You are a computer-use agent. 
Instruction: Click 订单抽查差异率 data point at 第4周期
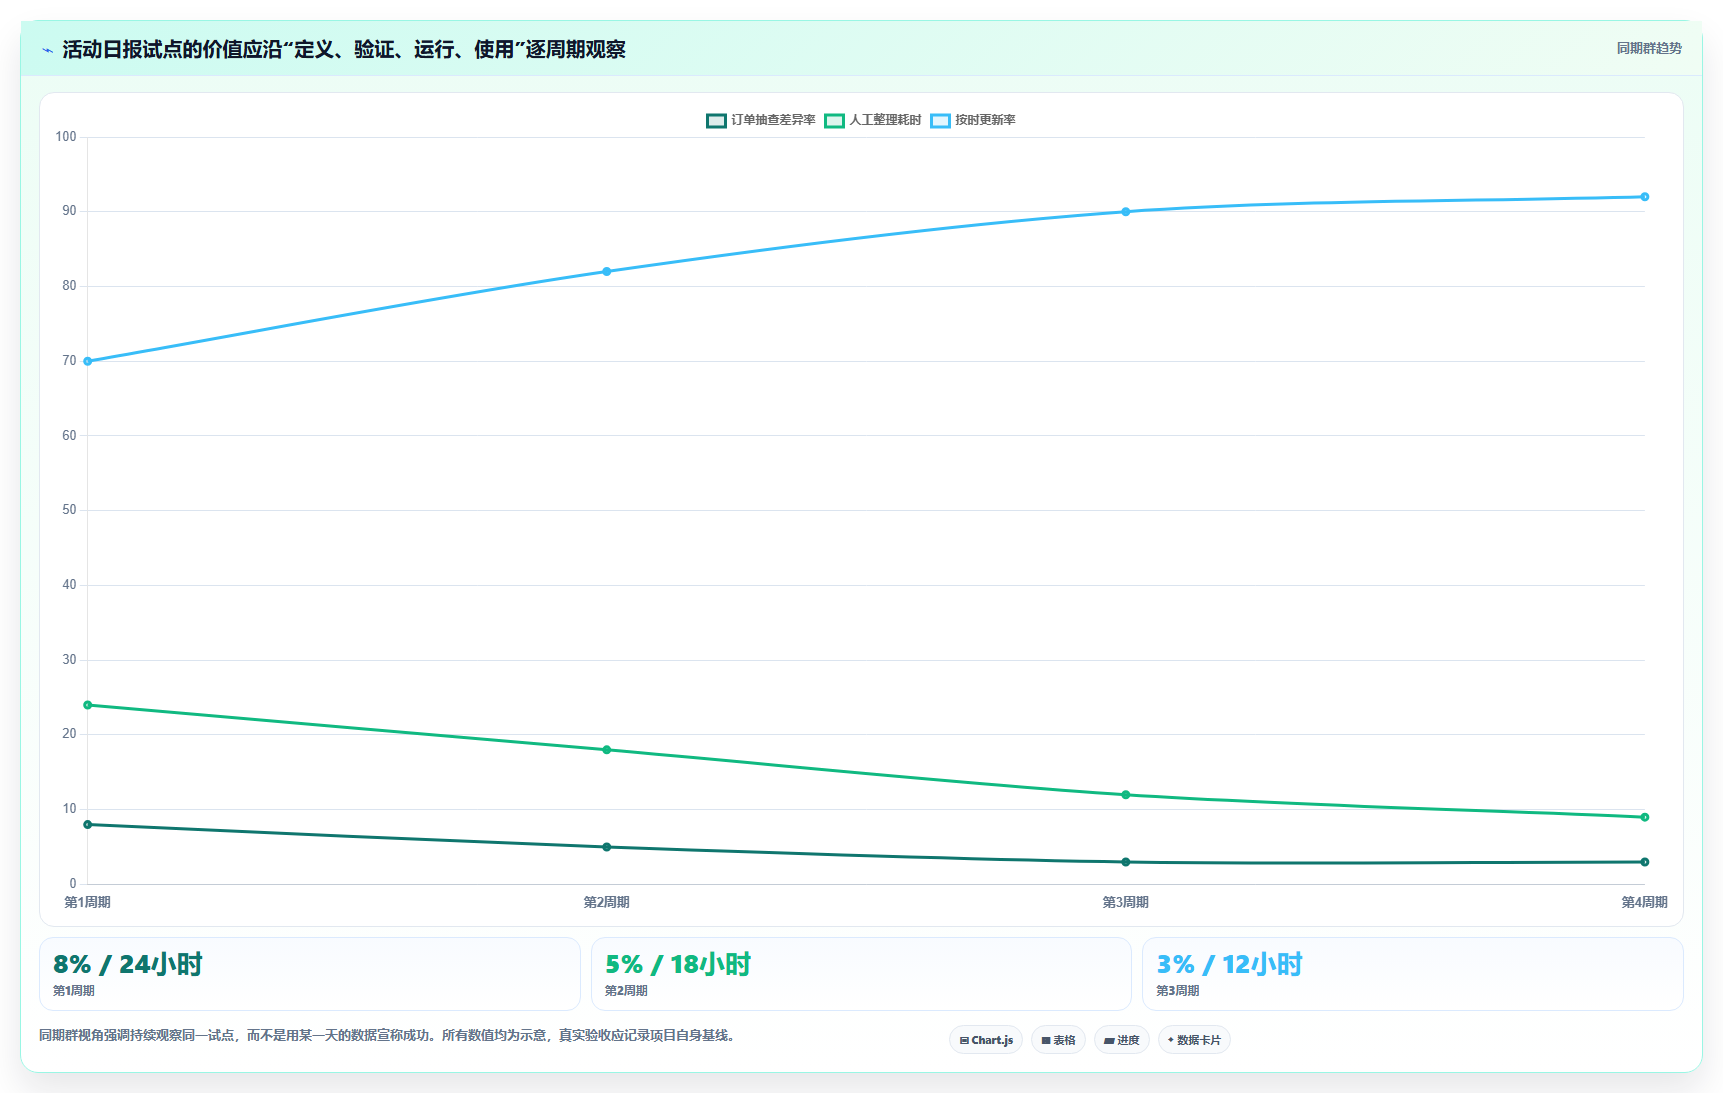click(1645, 862)
